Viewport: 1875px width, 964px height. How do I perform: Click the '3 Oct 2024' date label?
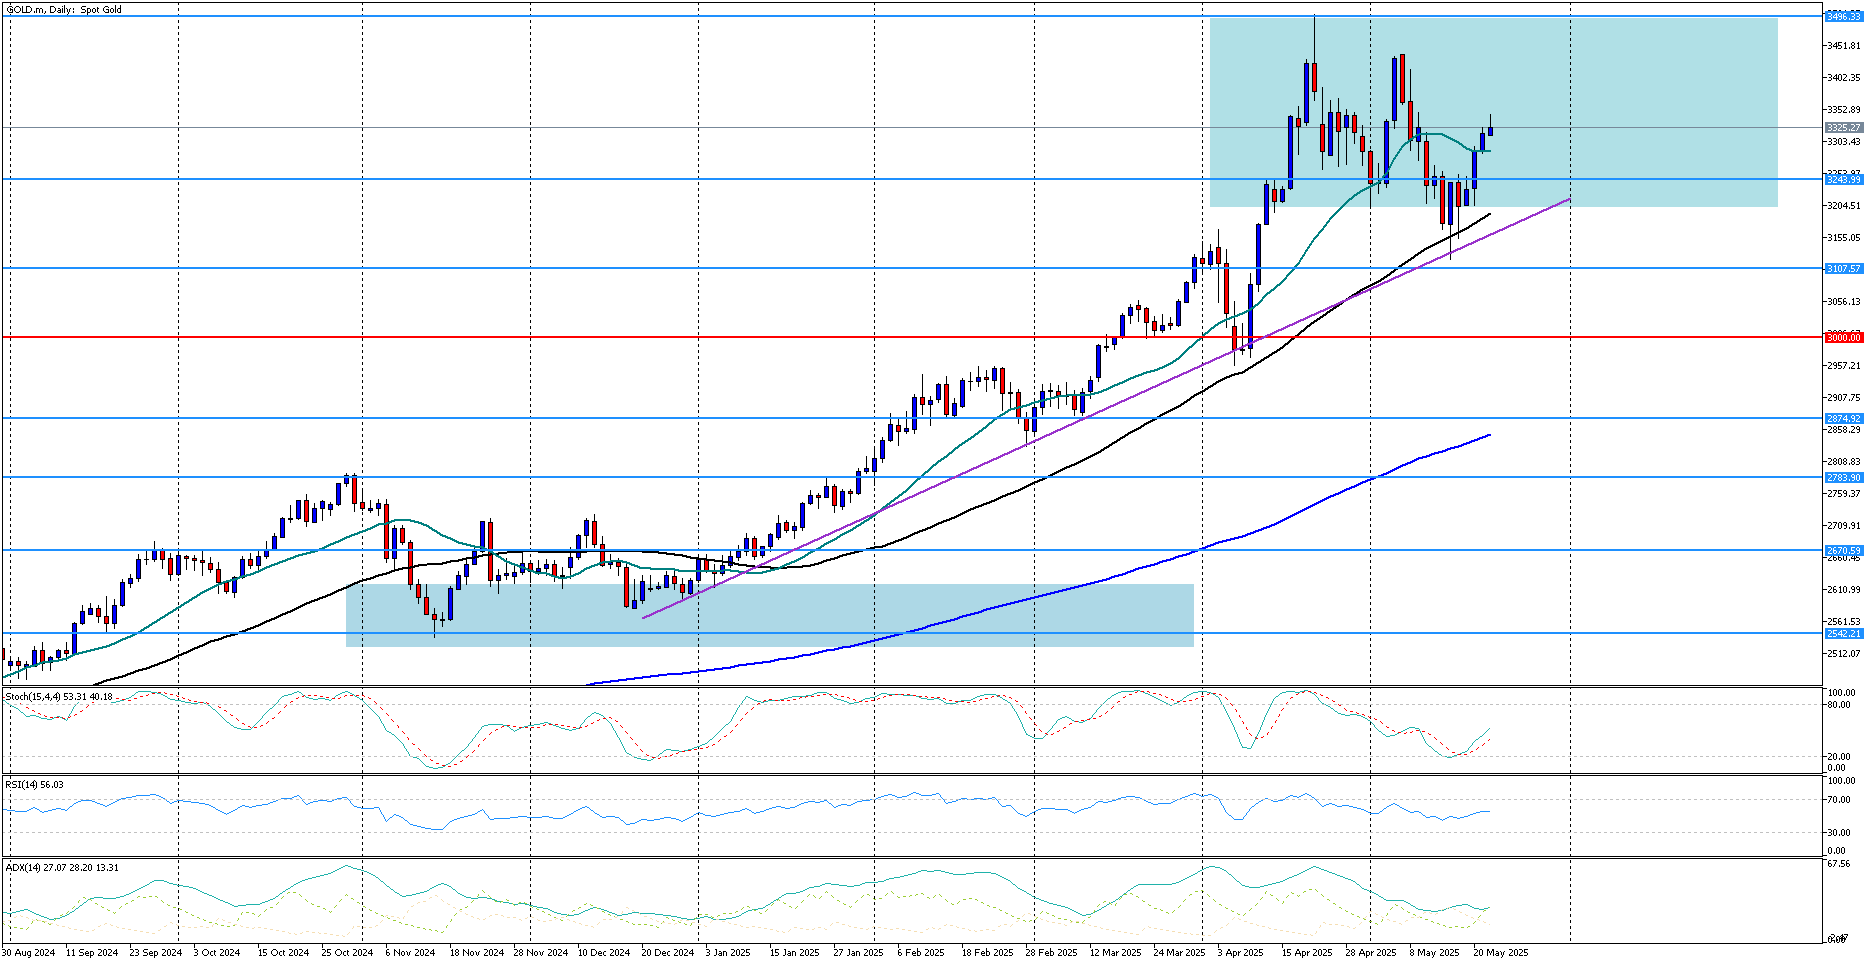(217, 953)
